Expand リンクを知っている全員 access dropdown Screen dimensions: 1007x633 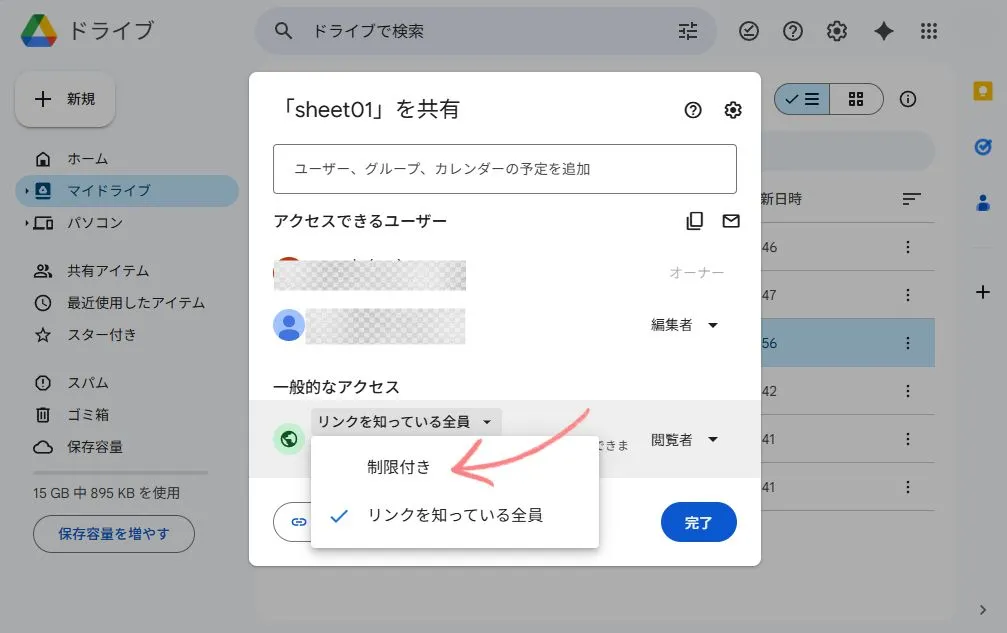[x=406, y=422]
